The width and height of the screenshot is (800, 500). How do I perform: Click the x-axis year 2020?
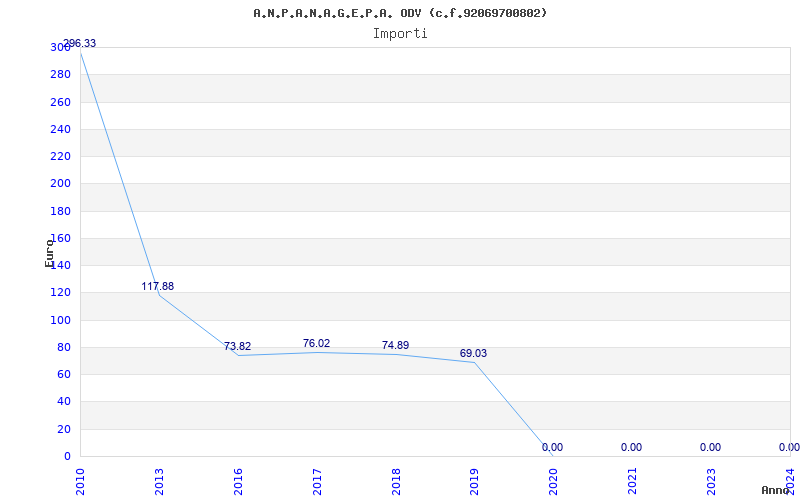point(553,481)
